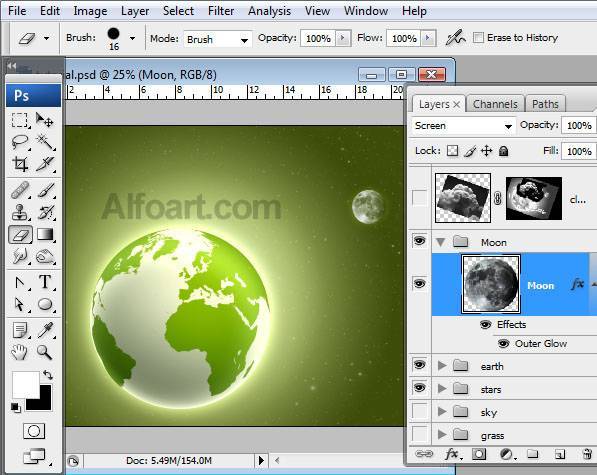Select the Brush tool in toolbox

45,191
